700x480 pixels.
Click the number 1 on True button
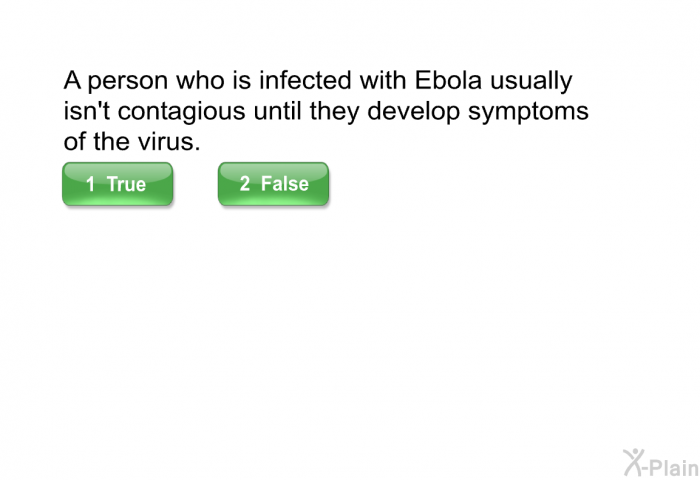91,184
